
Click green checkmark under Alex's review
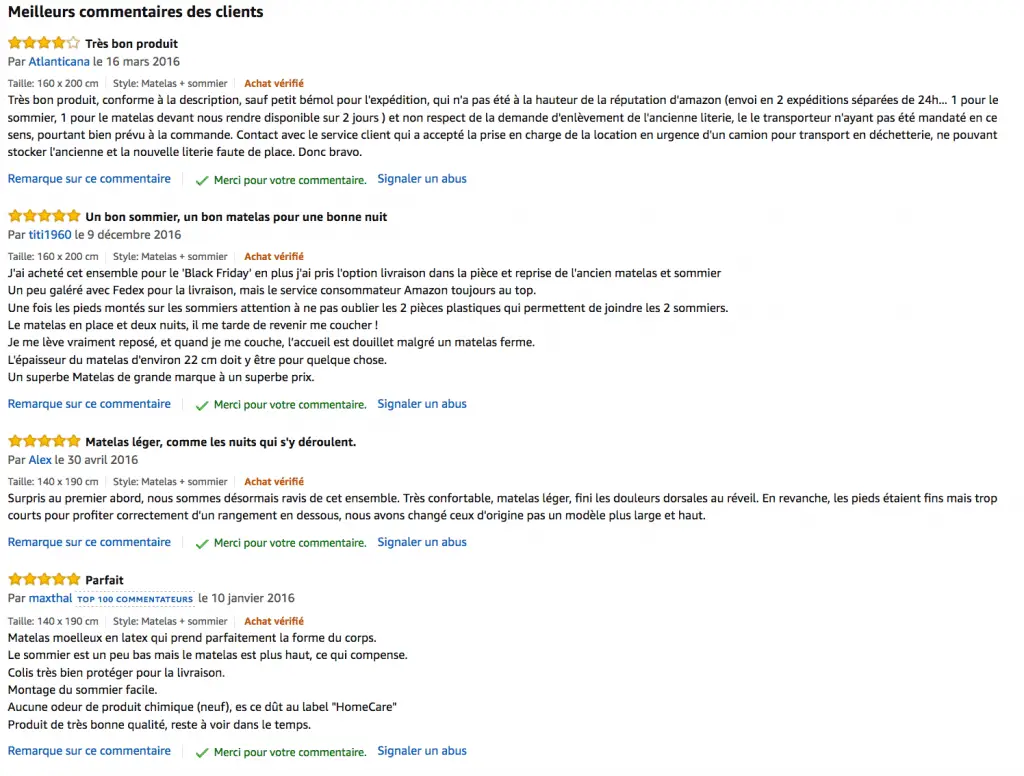(x=202, y=543)
